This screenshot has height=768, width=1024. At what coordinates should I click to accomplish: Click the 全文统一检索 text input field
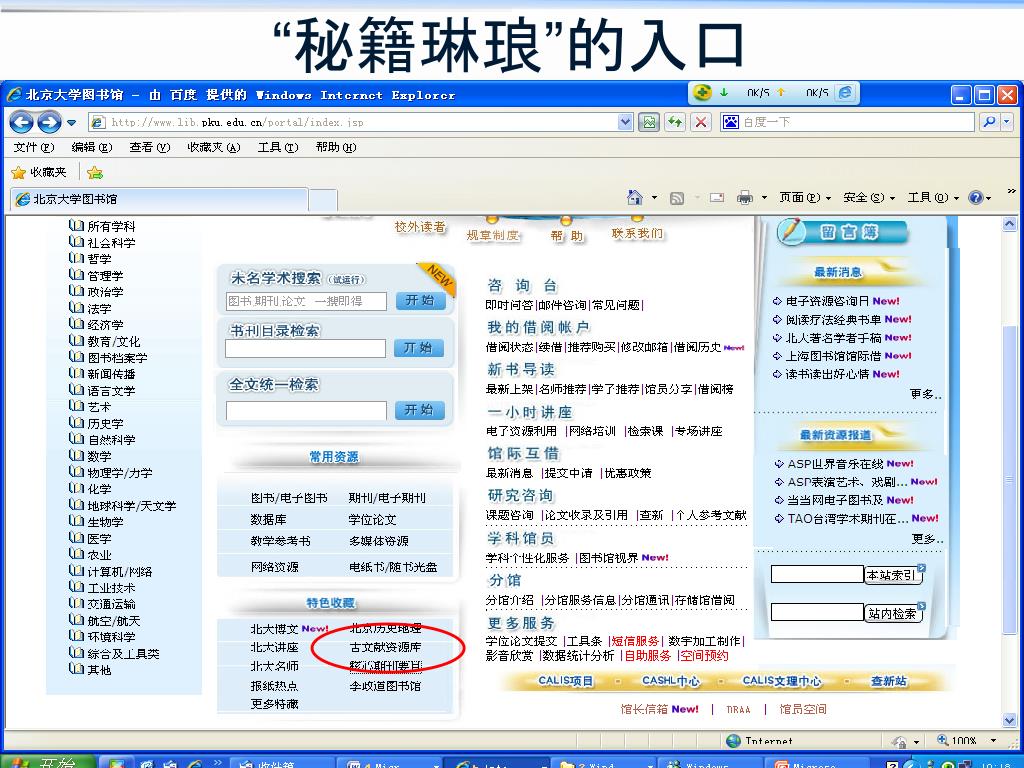tap(306, 411)
